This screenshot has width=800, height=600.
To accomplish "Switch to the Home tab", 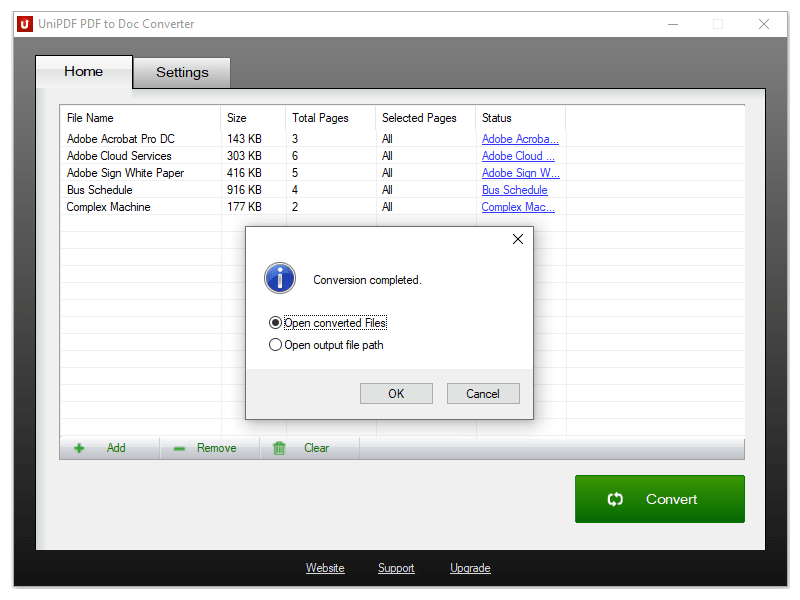I will click(x=84, y=72).
